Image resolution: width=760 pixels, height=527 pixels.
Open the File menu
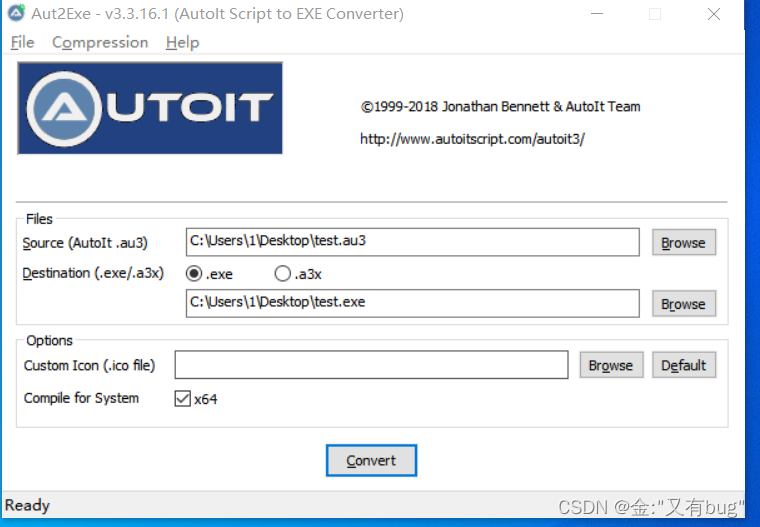pos(22,43)
